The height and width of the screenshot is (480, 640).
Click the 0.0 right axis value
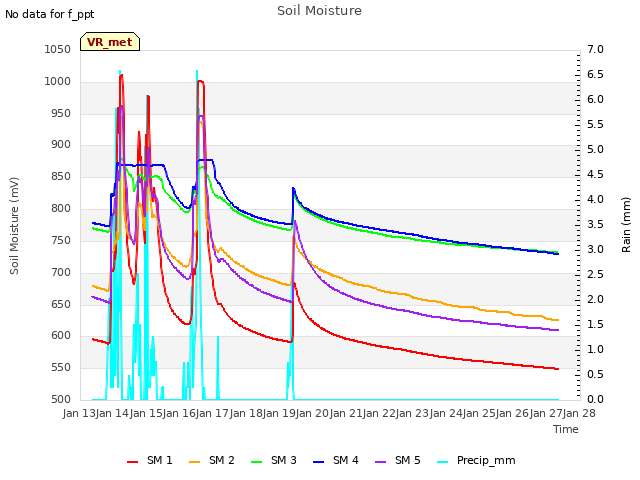coord(596,400)
